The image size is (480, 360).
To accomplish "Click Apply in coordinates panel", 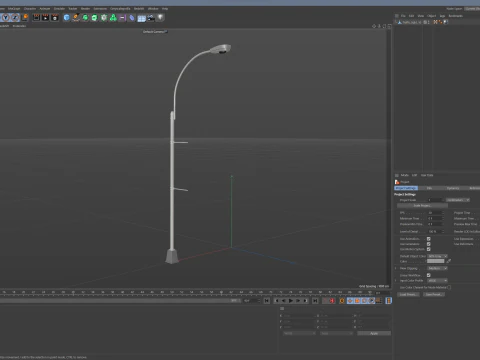I will coord(374,333).
